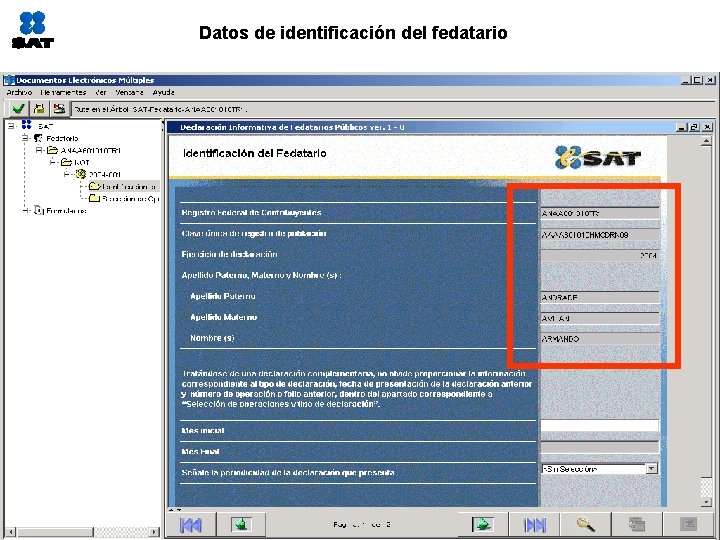This screenshot has width=720, height=540.
Task: Select the highlighted Identificación folder in tree
Action: tap(124, 186)
